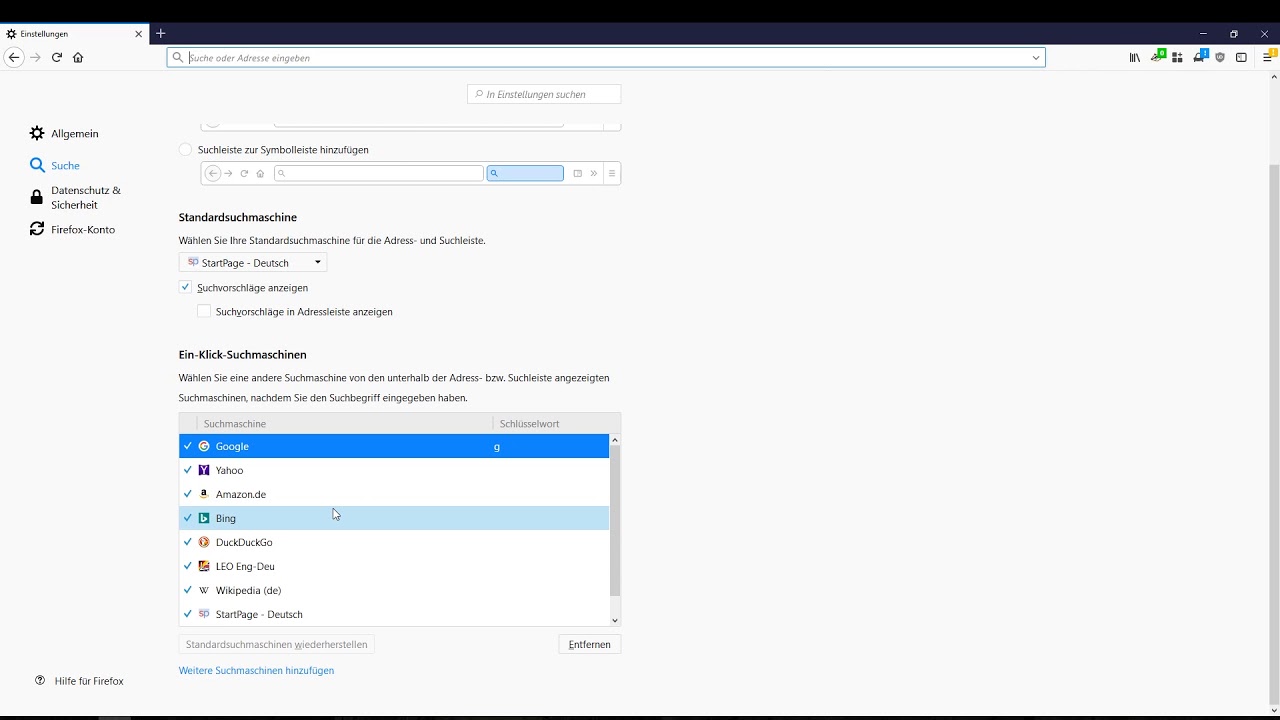Uncheck the Amazon.de search engine row
This screenshot has height=720, width=1280.
point(187,494)
